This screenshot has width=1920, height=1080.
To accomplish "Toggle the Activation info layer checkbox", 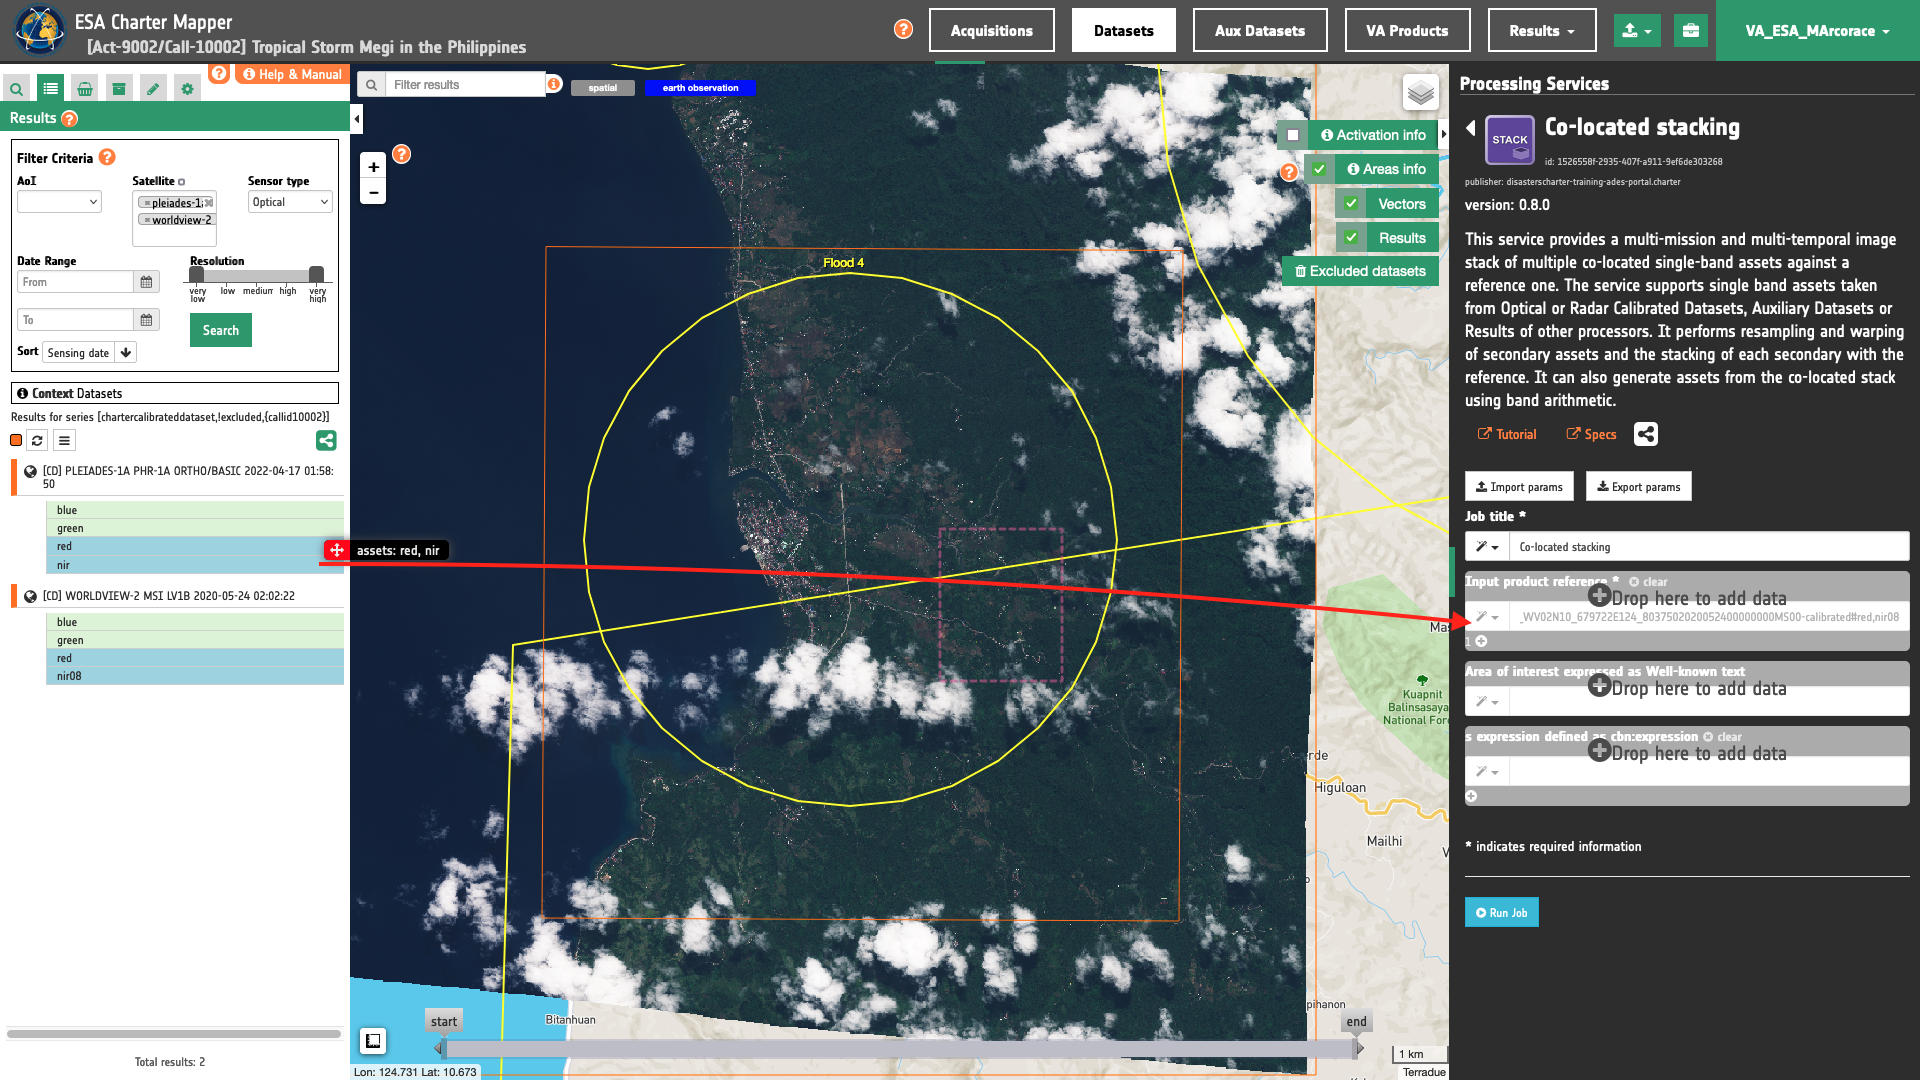I will point(1293,135).
